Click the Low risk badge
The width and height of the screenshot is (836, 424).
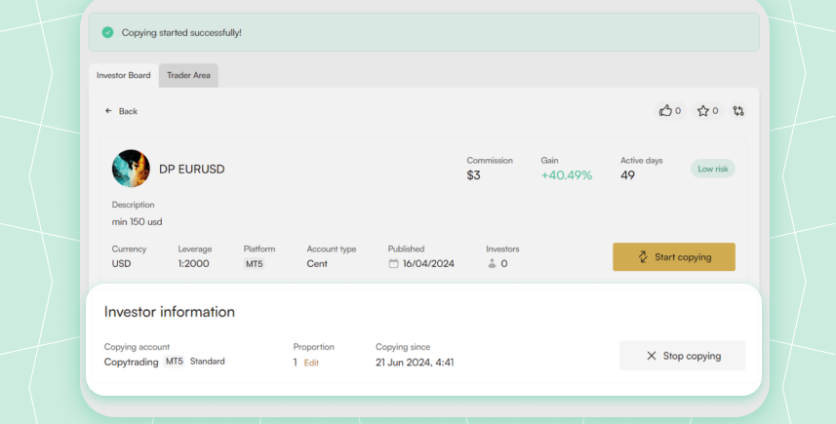(712, 169)
